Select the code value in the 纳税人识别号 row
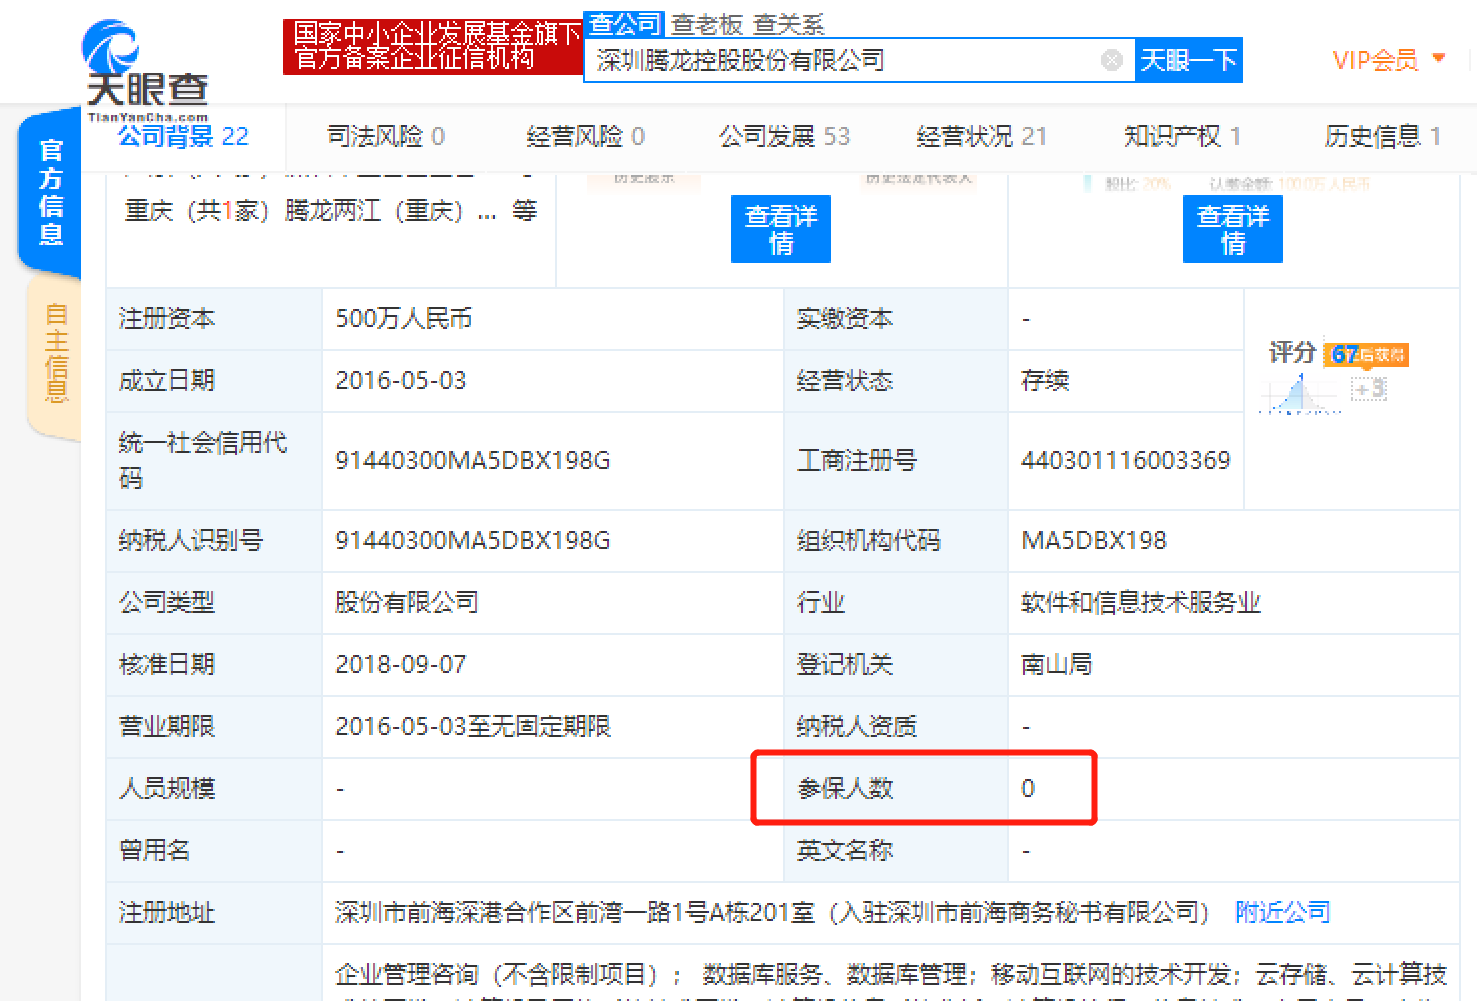This screenshot has width=1477, height=1001. coord(473,540)
